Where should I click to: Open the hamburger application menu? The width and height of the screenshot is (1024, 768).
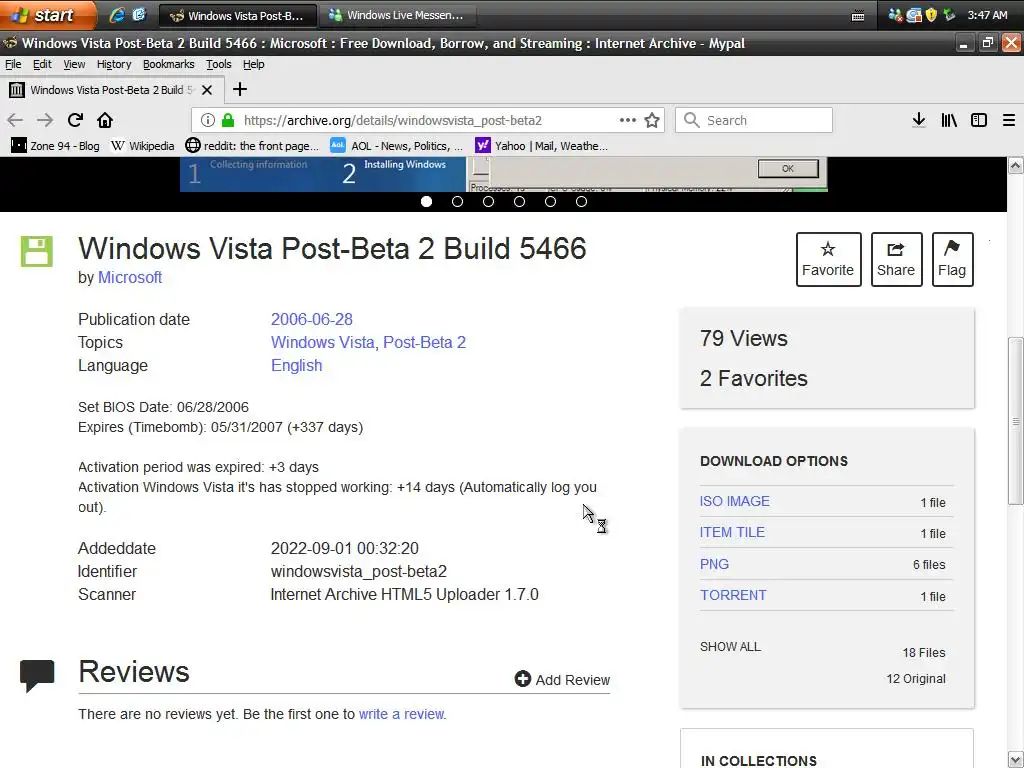[1009, 120]
